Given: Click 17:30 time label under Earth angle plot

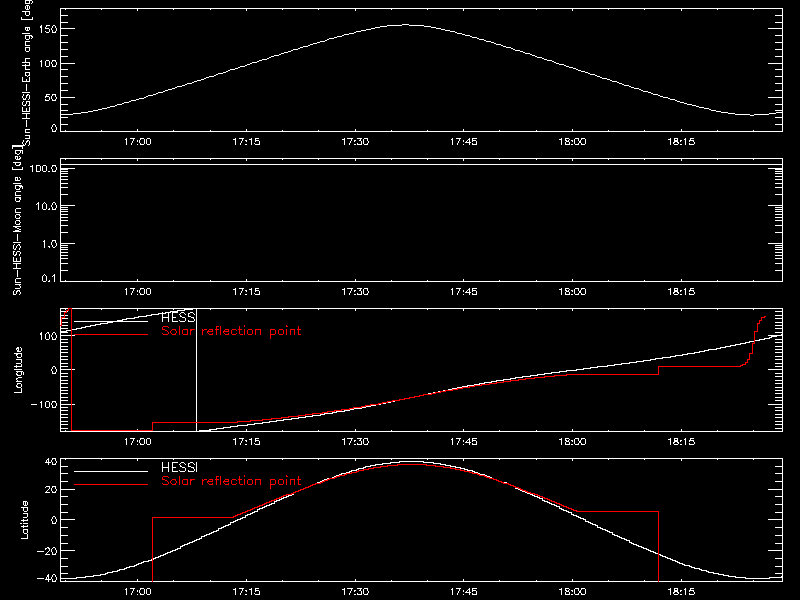Looking at the screenshot, I should 355,142.
